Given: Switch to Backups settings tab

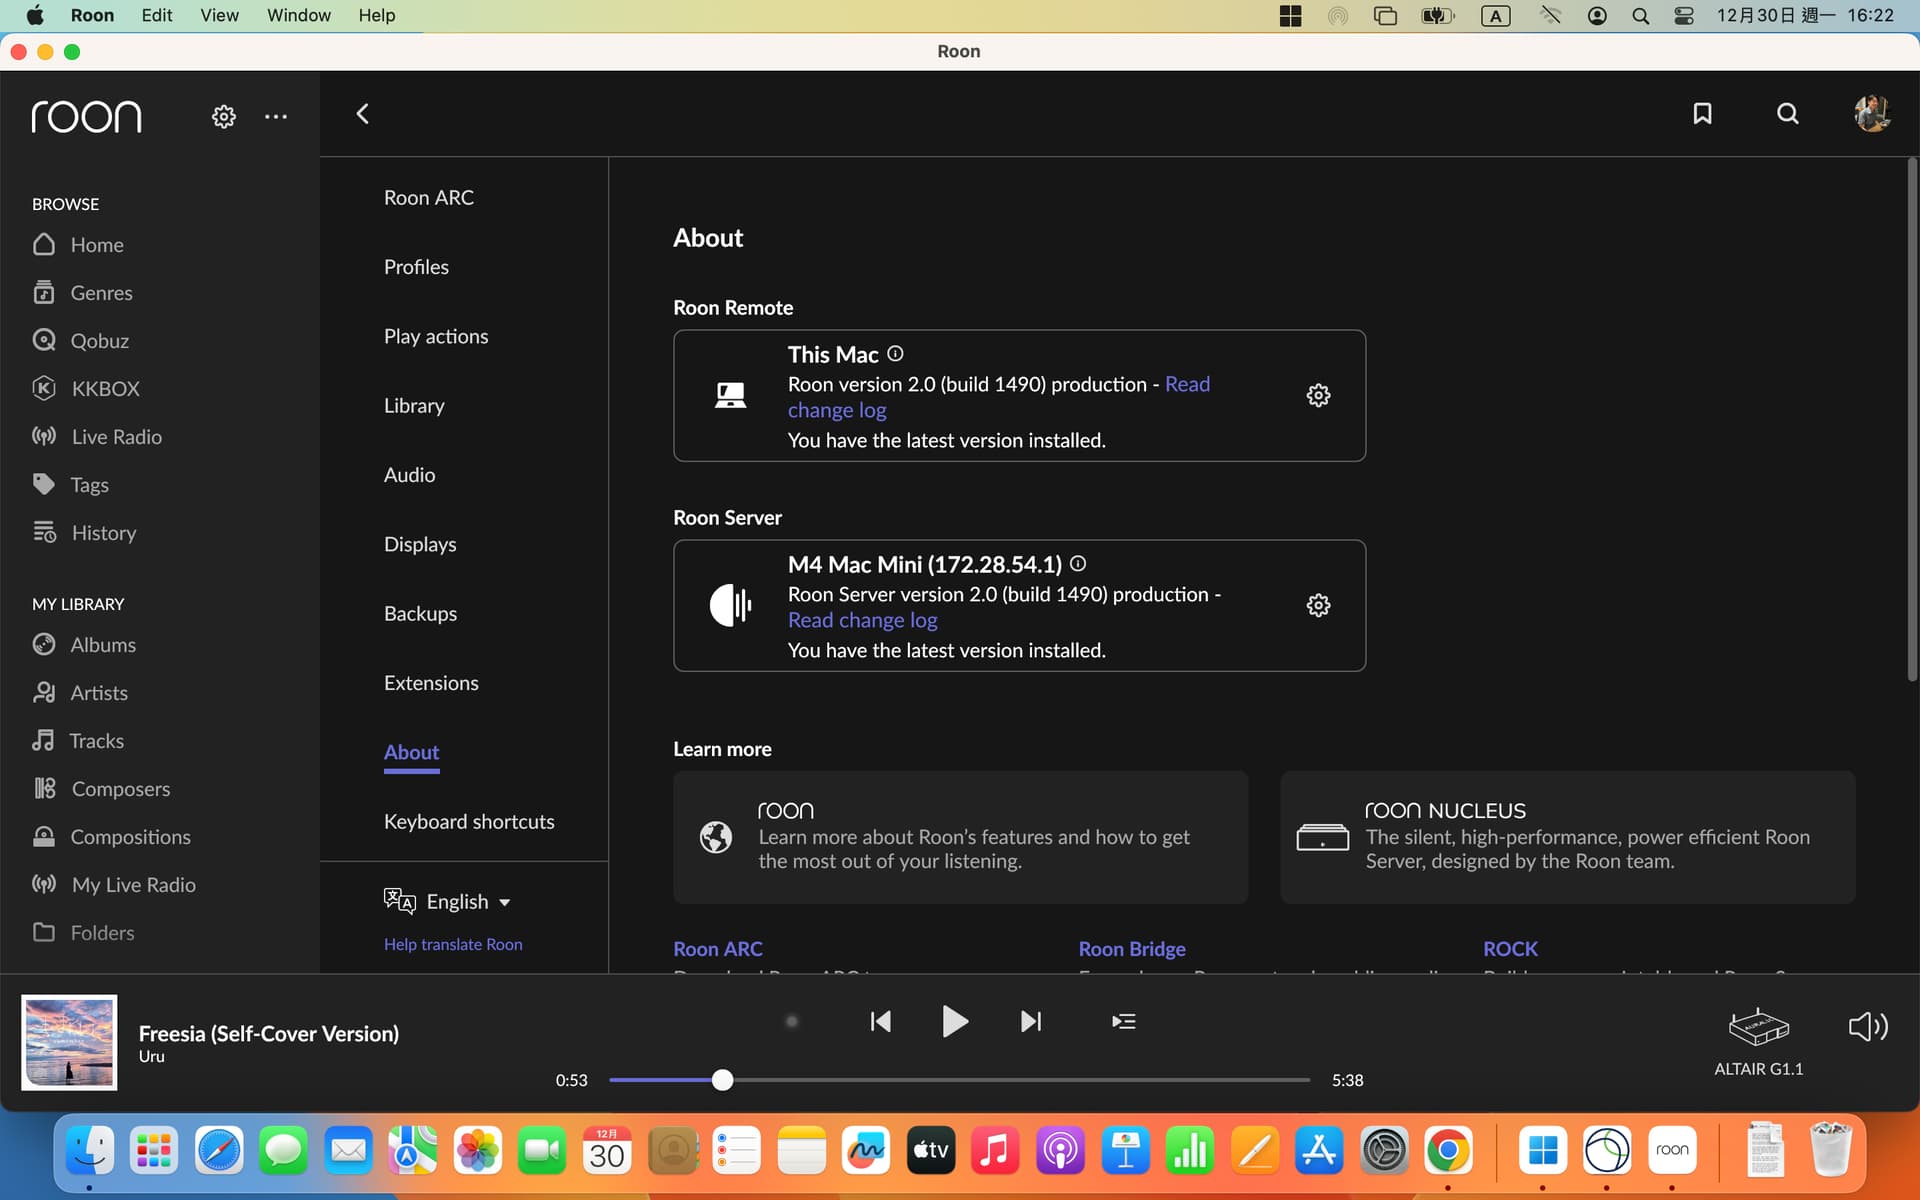Looking at the screenshot, I should 420,614.
